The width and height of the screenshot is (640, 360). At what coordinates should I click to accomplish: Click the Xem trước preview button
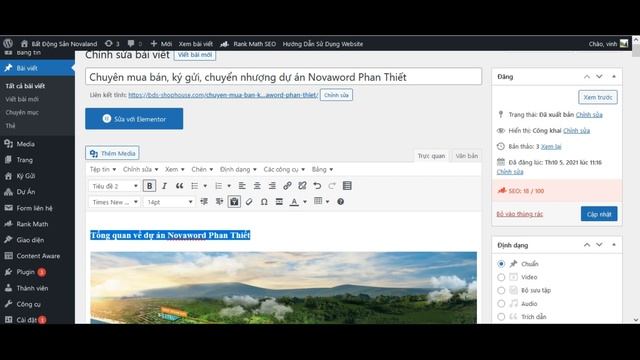point(598,97)
